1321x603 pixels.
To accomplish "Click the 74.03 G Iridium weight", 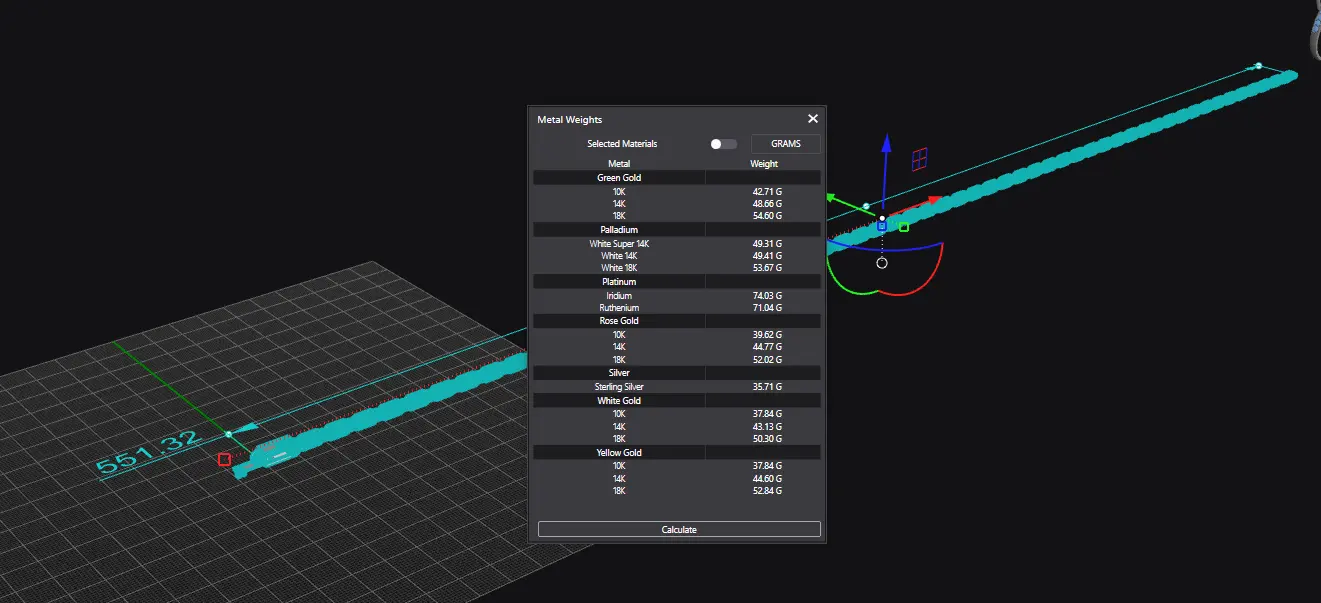I will click(768, 296).
